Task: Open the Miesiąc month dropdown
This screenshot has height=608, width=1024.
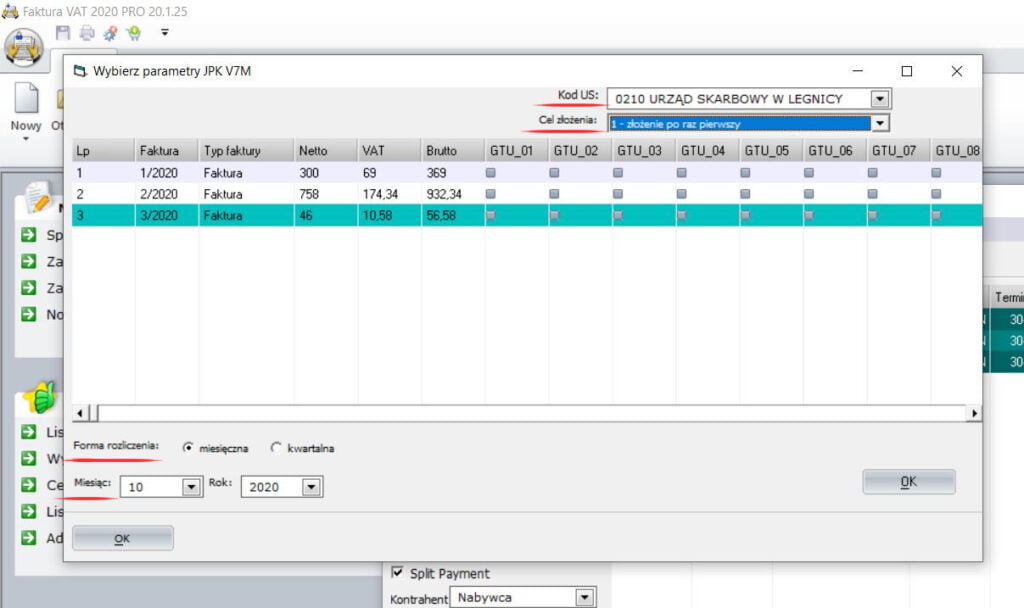Action: click(192, 487)
